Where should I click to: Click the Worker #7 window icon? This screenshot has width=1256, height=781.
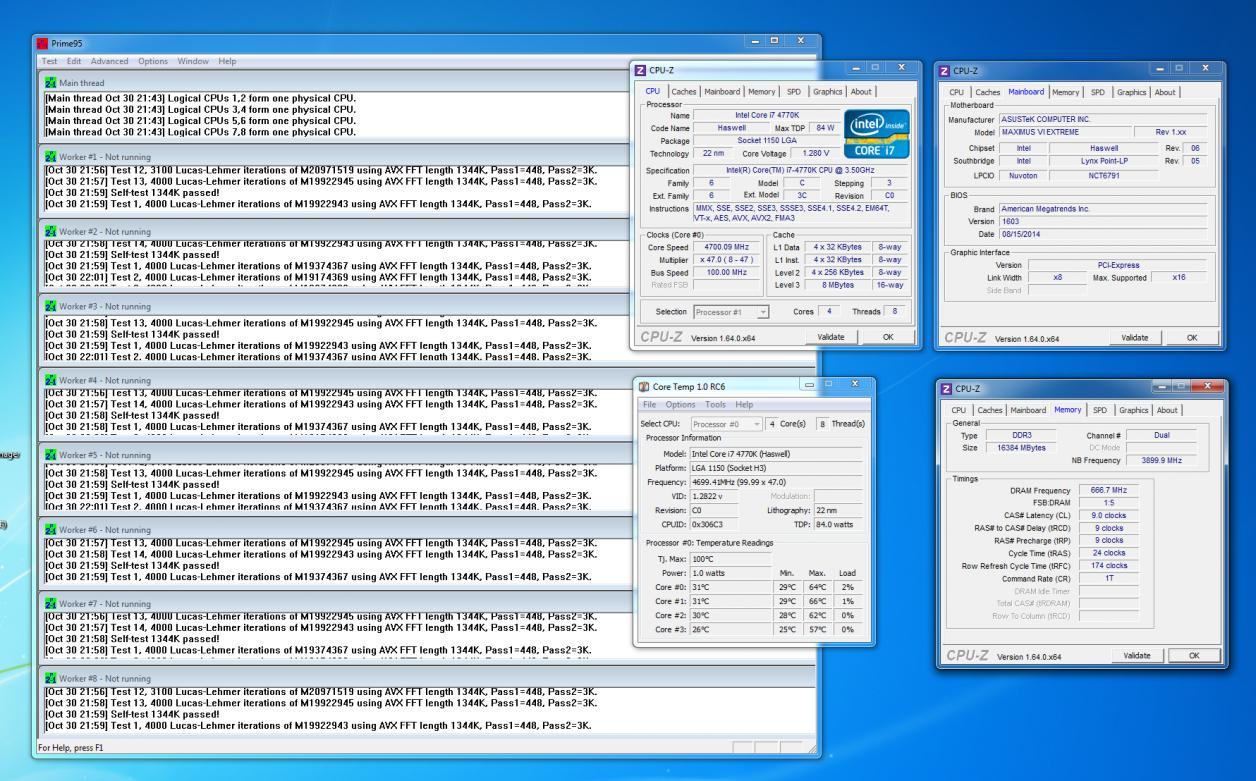(50, 603)
